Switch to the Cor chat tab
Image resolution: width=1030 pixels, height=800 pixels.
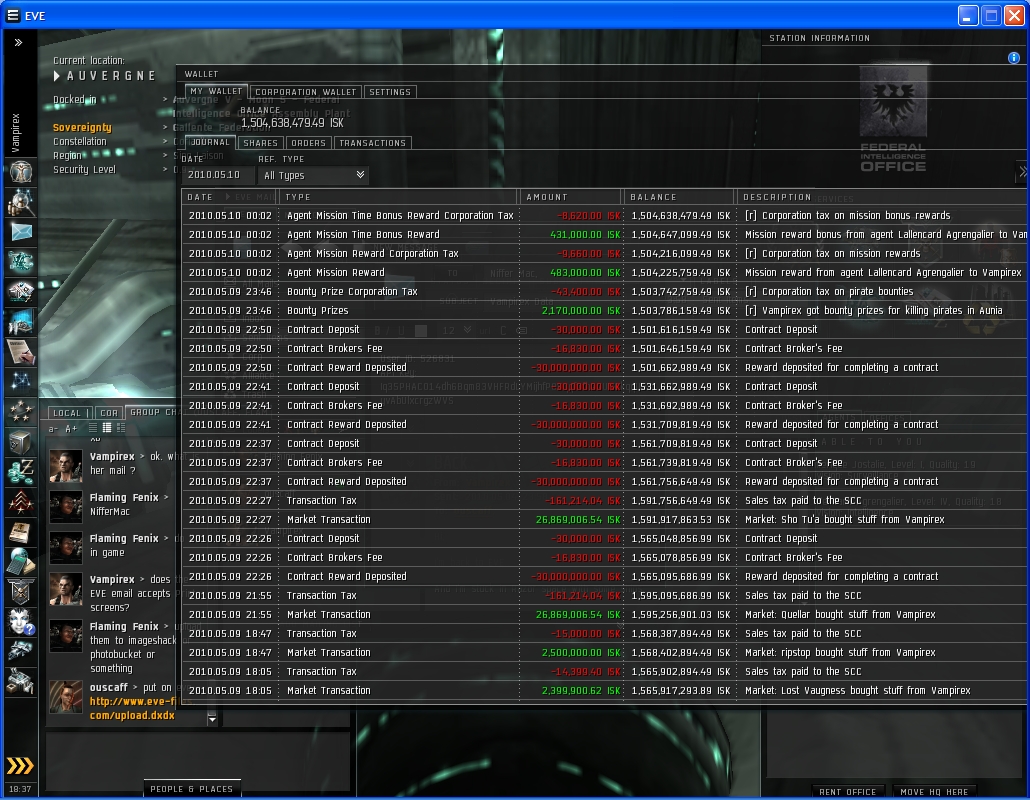108,413
